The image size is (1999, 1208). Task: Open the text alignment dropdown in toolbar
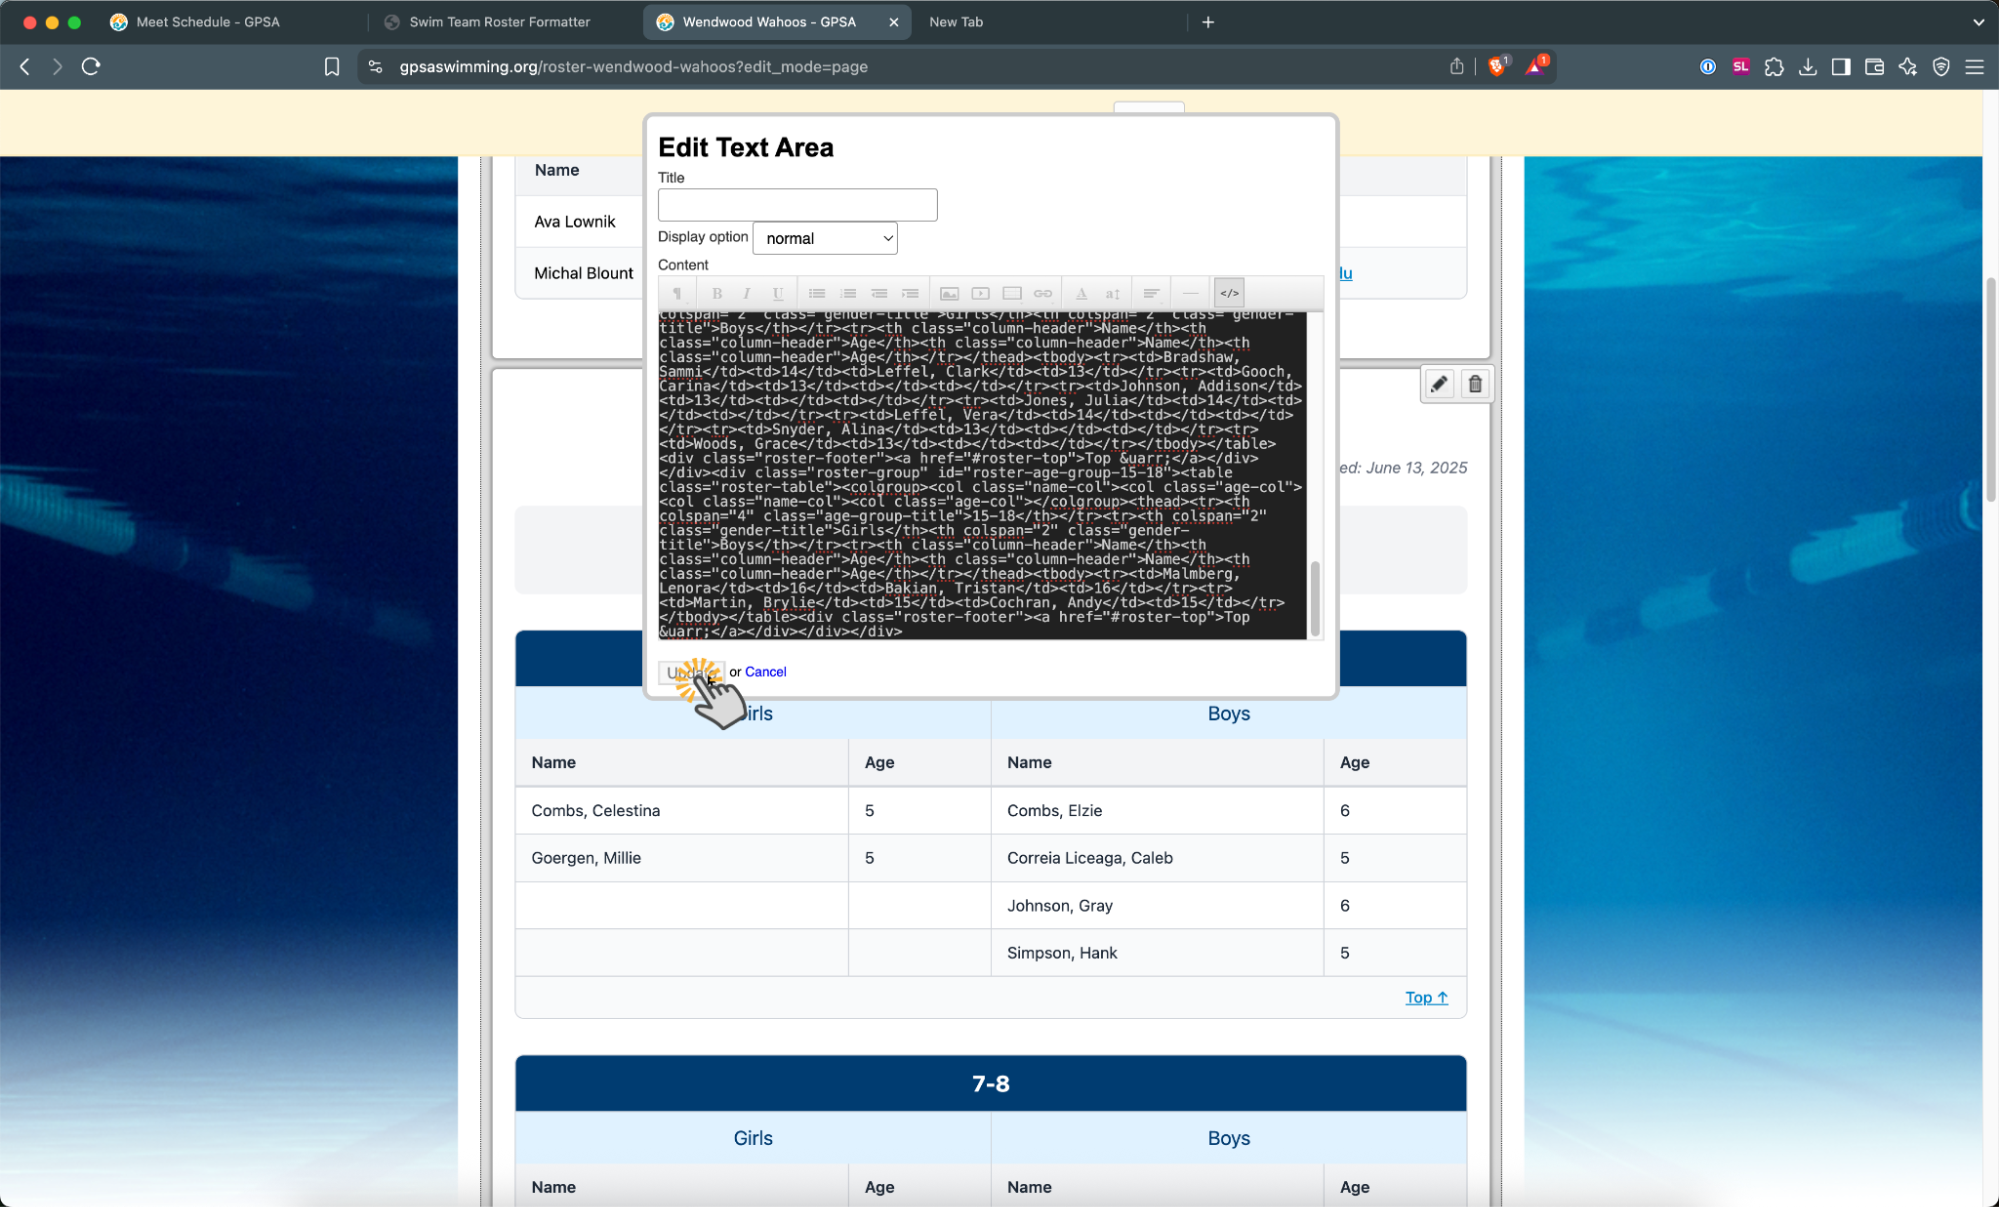[x=1151, y=293]
